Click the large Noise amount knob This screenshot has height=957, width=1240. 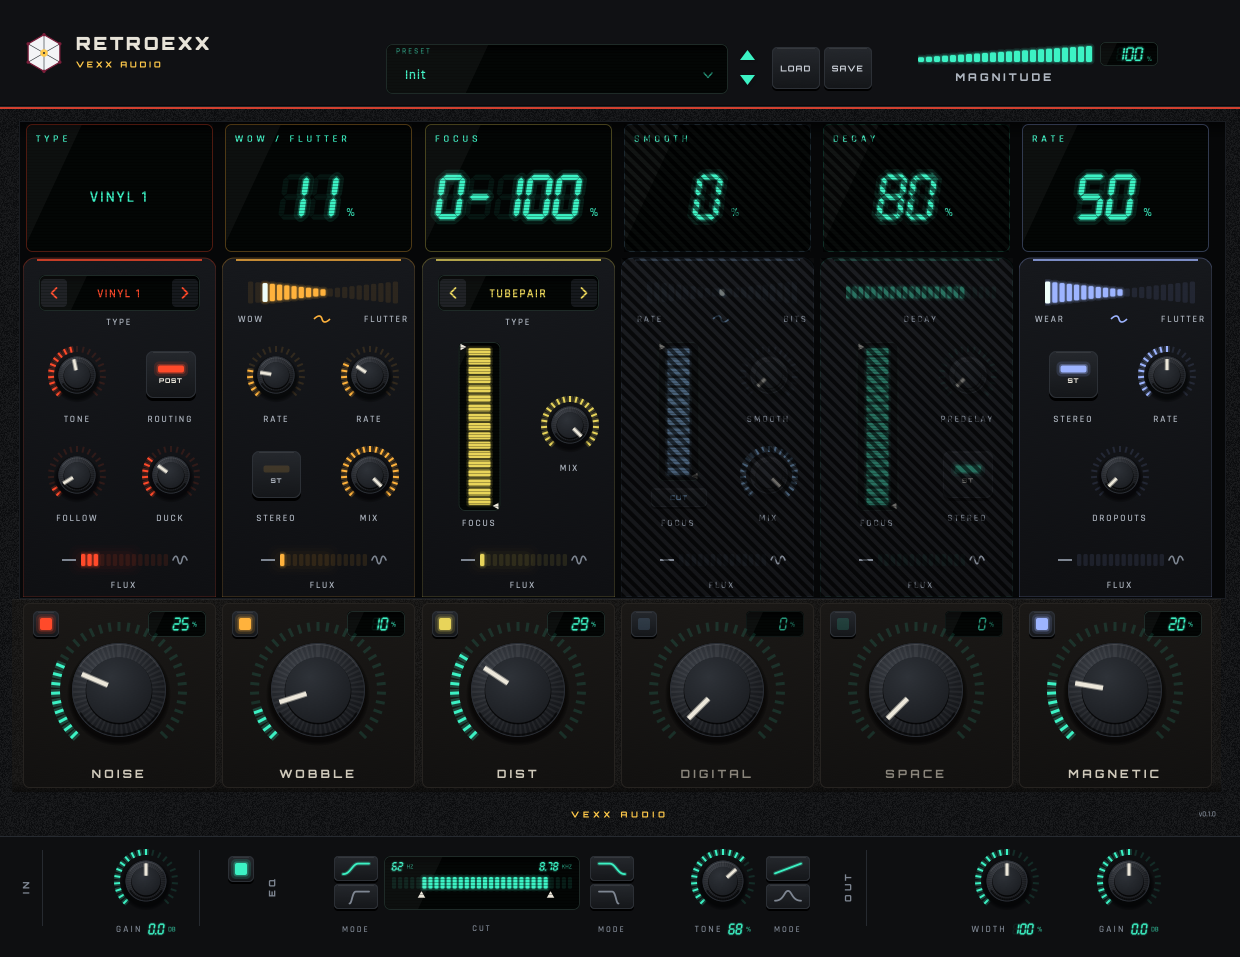(x=119, y=689)
